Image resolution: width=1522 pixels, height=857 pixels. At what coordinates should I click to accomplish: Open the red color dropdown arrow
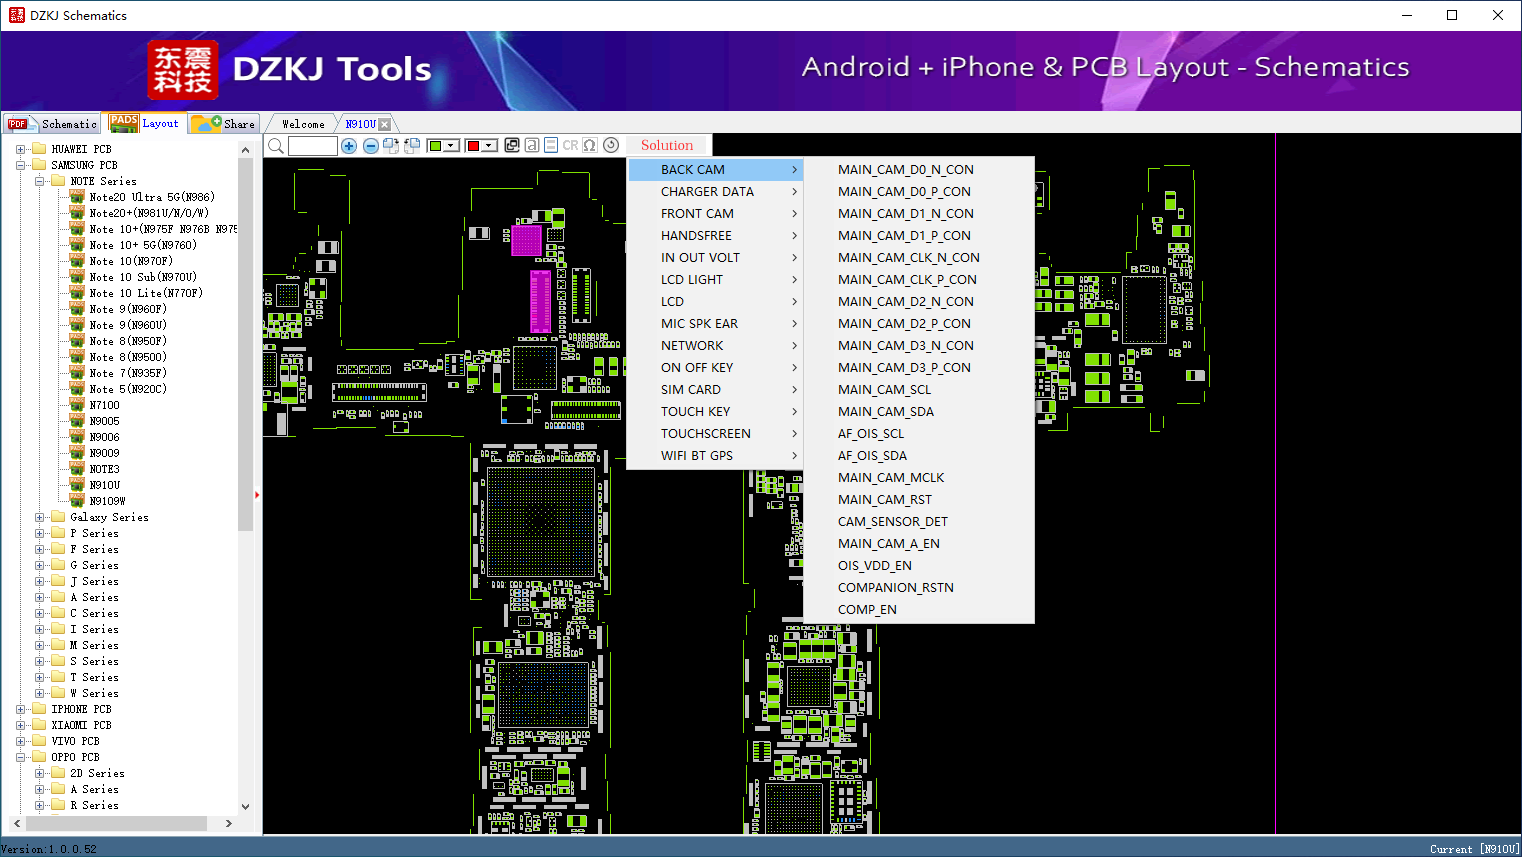click(x=490, y=146)
